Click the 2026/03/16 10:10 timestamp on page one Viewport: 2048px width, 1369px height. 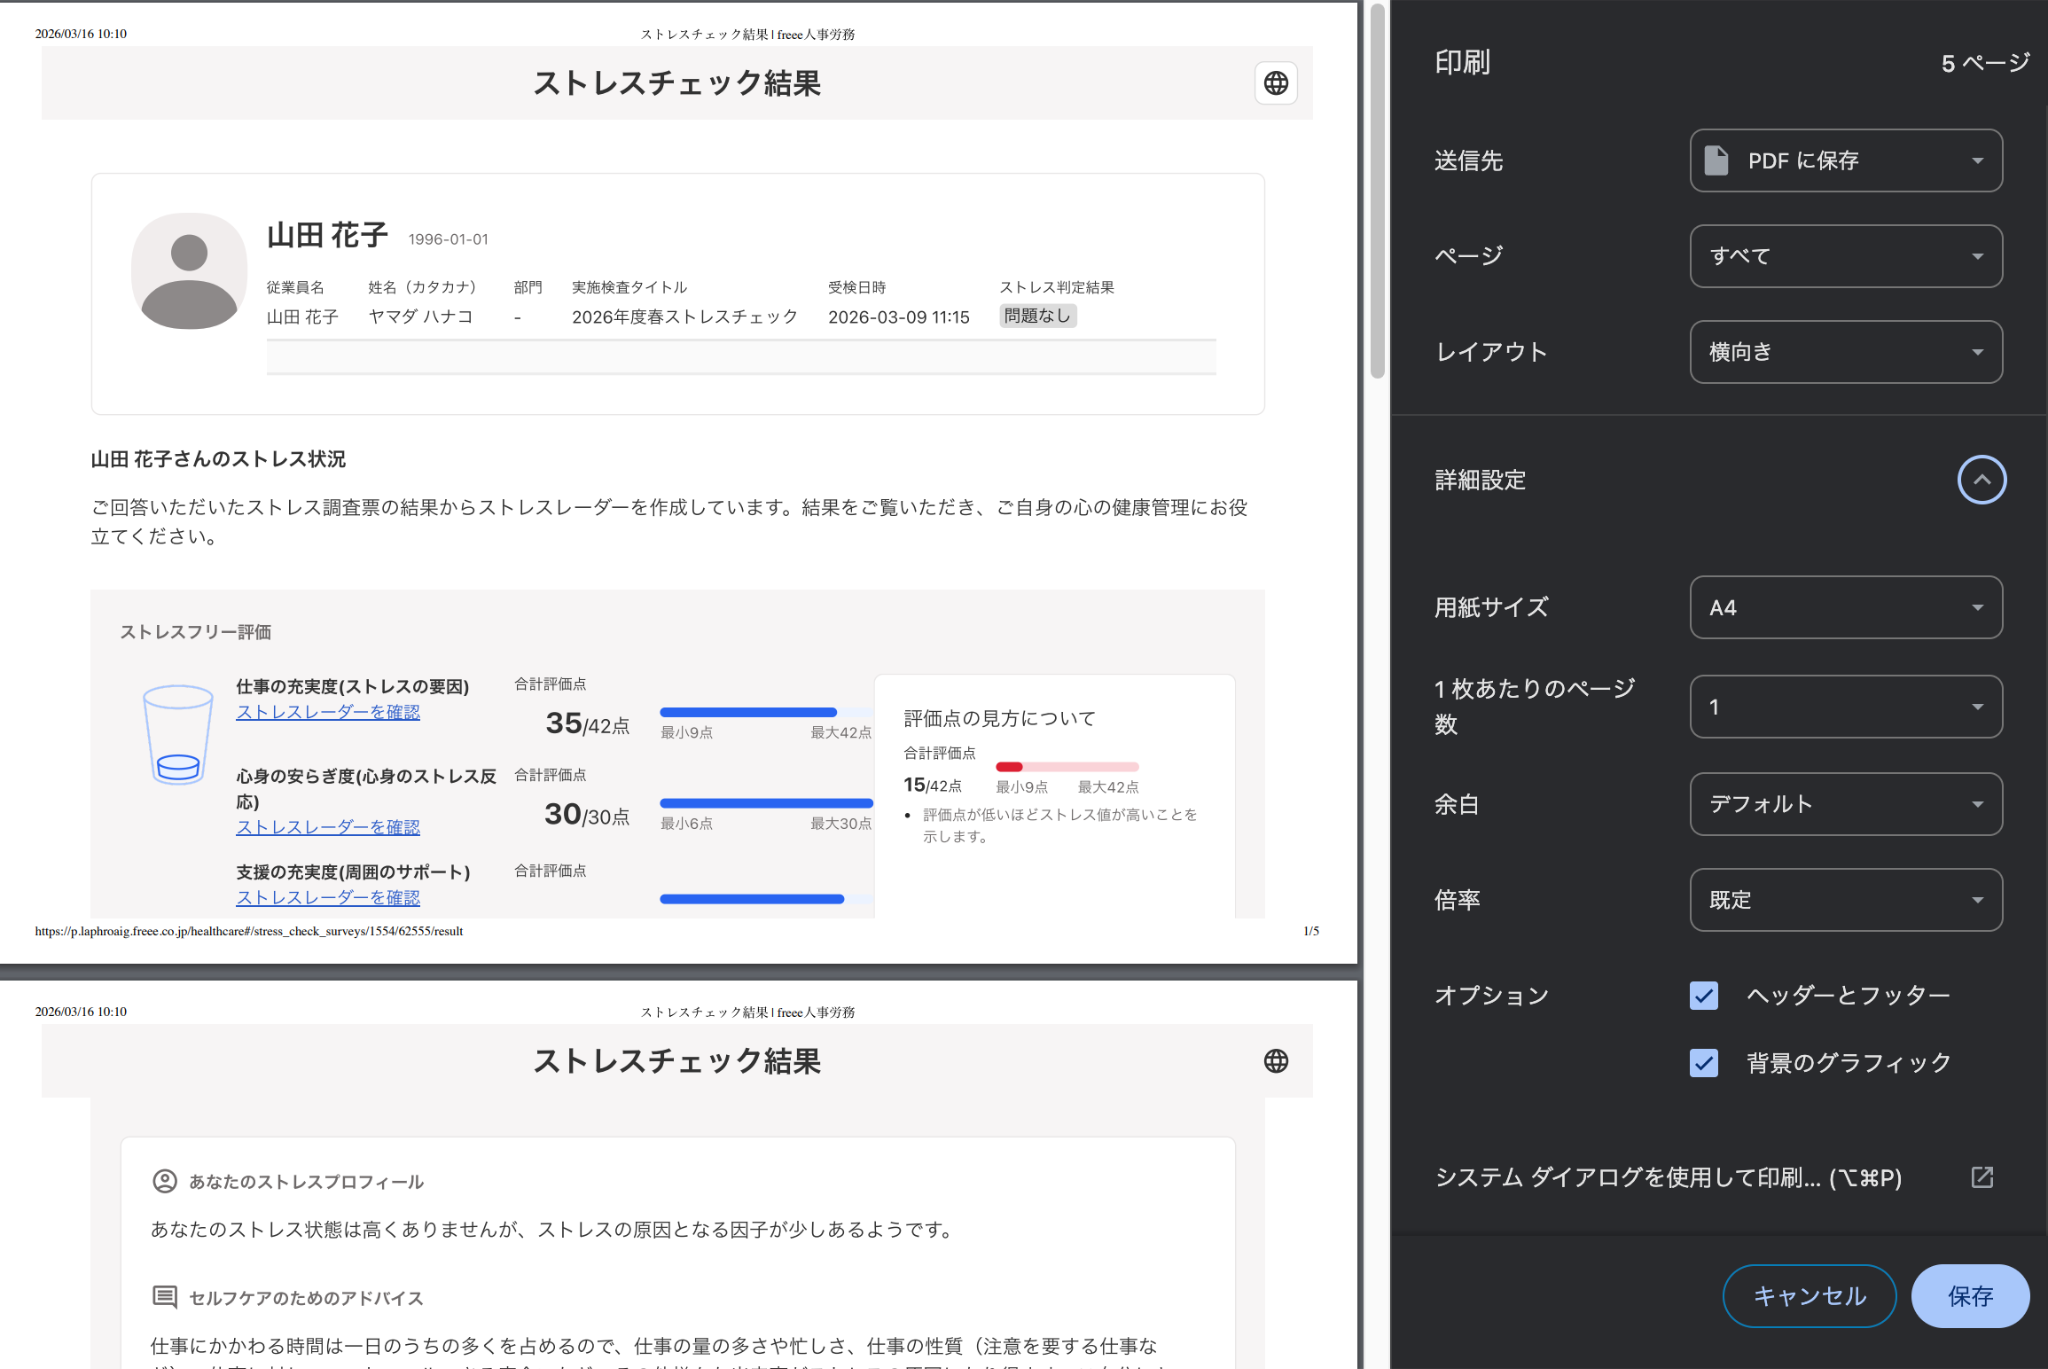pyautogui.click(x=81, y=34)
